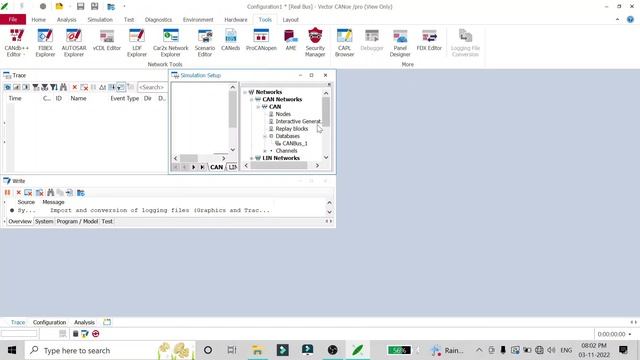Viewport: 640px width, 360px height.
Task: Collapse the CAN node in tree
Action: coord(258,107)
